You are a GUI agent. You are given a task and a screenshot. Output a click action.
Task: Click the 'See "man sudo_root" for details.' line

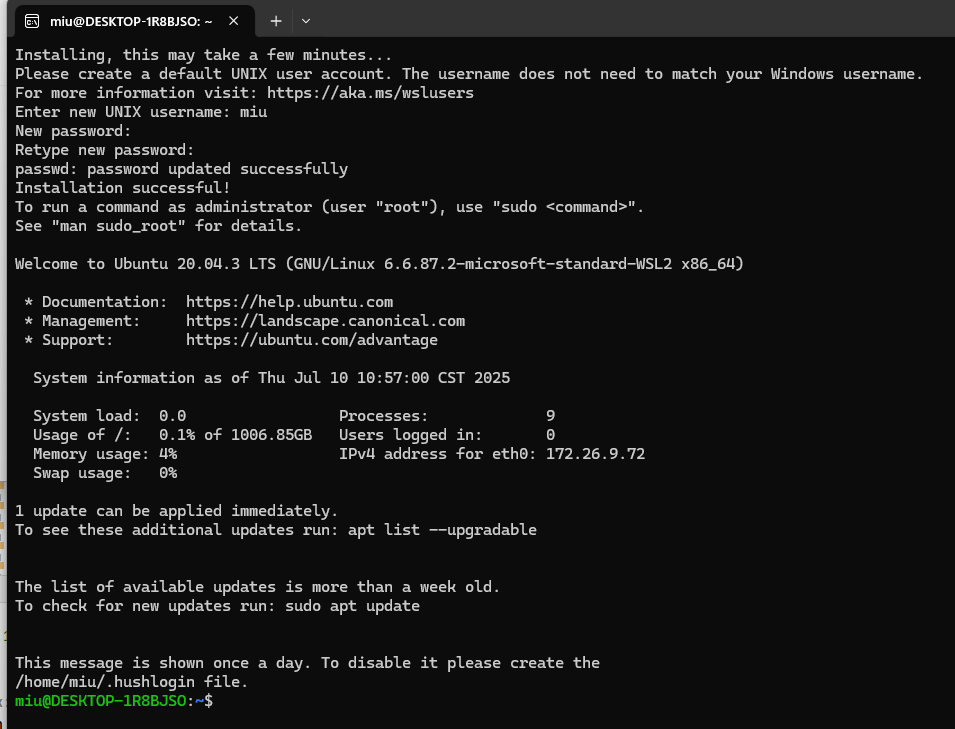coord(158,226)
